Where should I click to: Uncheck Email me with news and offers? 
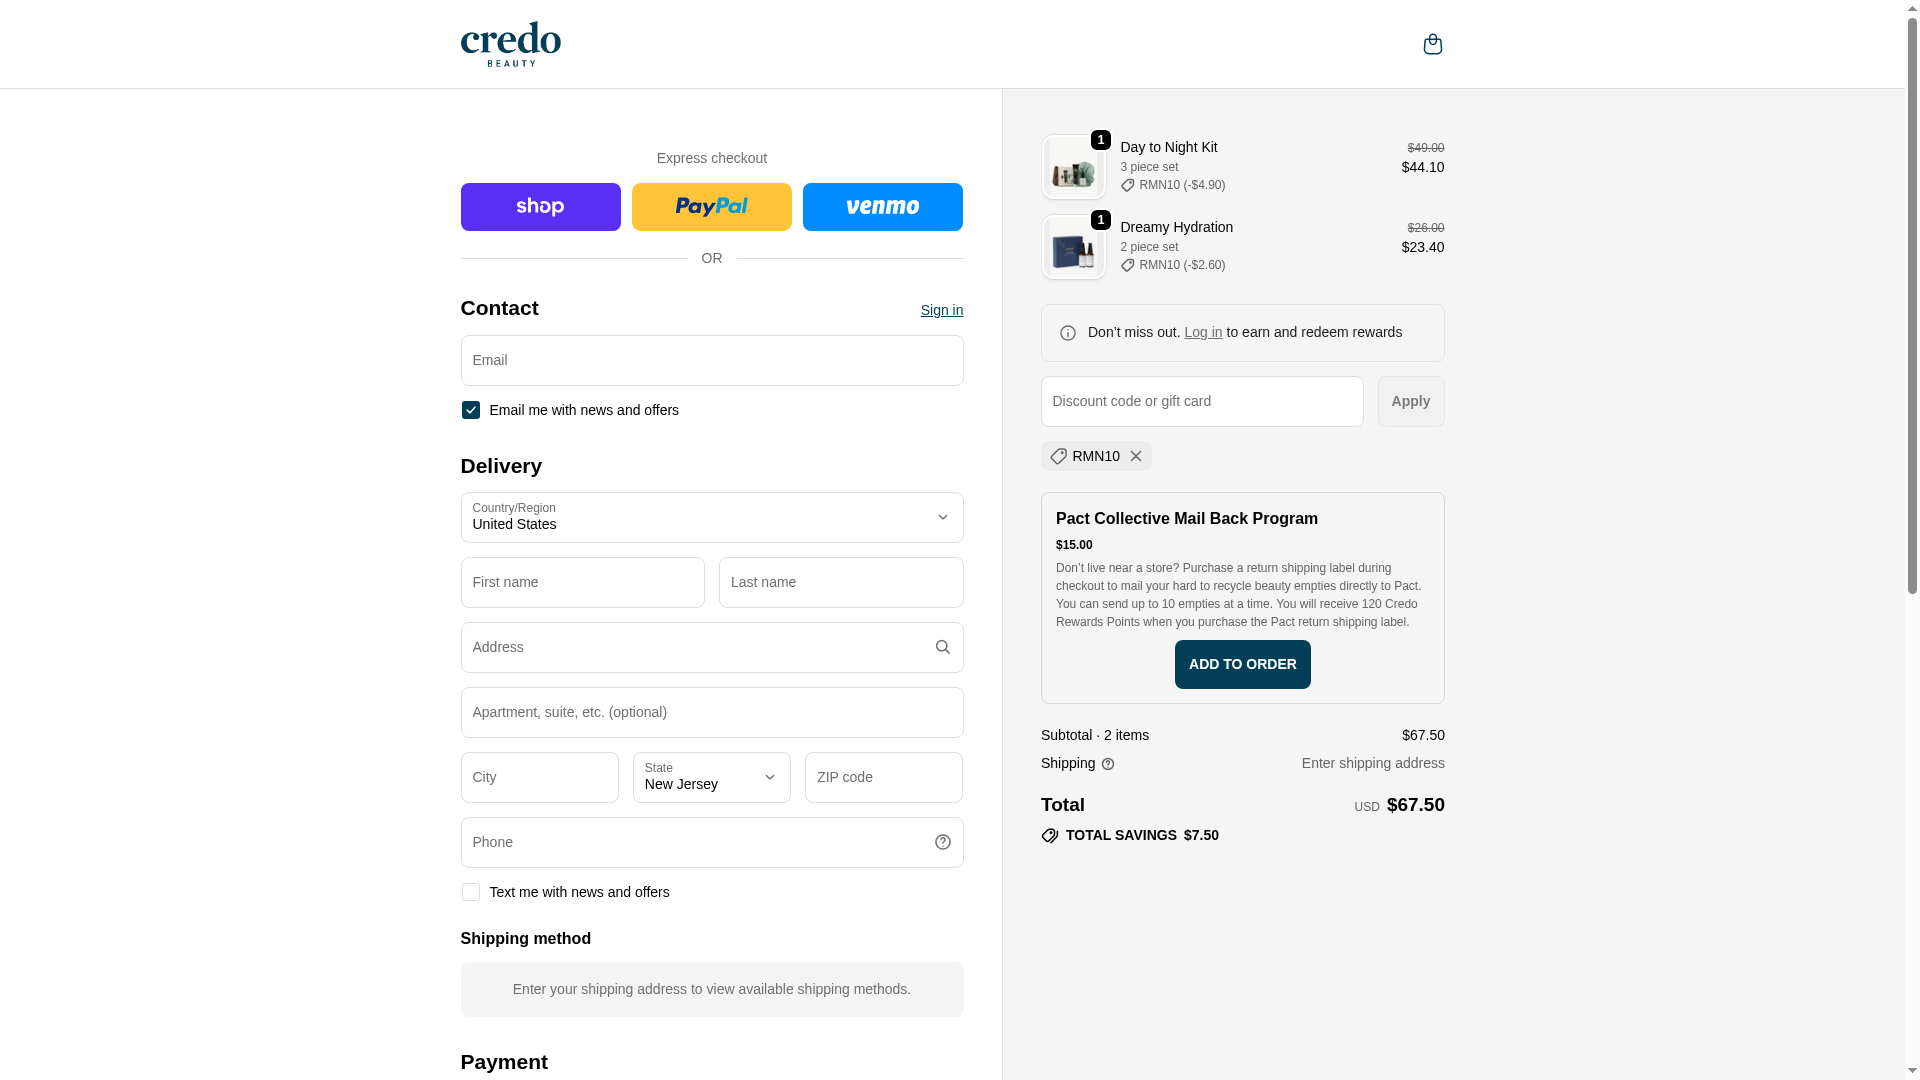[470, 410]
